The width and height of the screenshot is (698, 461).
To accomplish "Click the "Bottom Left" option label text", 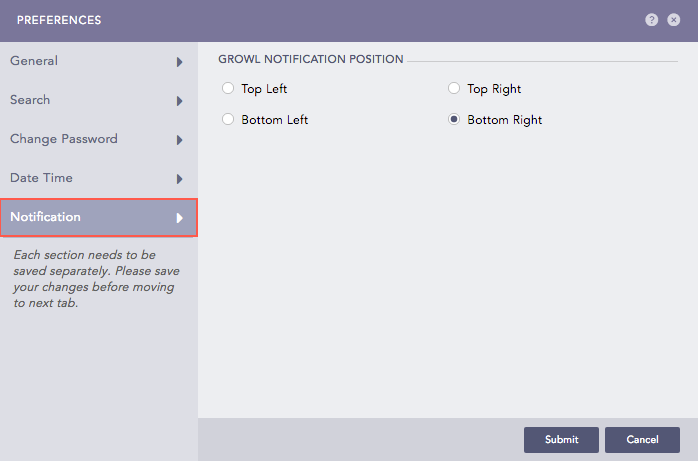I will pyautogui.click(x=275, y=120).
